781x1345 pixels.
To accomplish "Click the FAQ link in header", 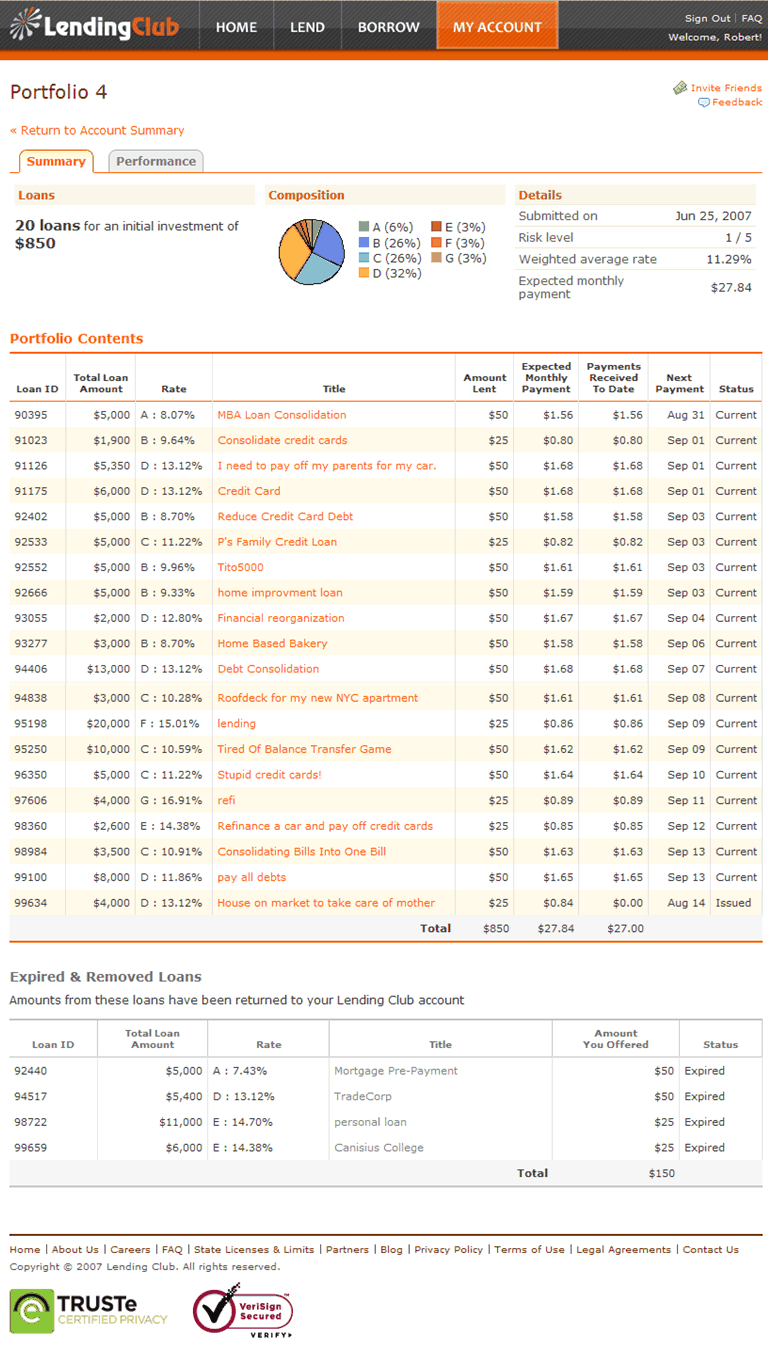I will [751, 18].
